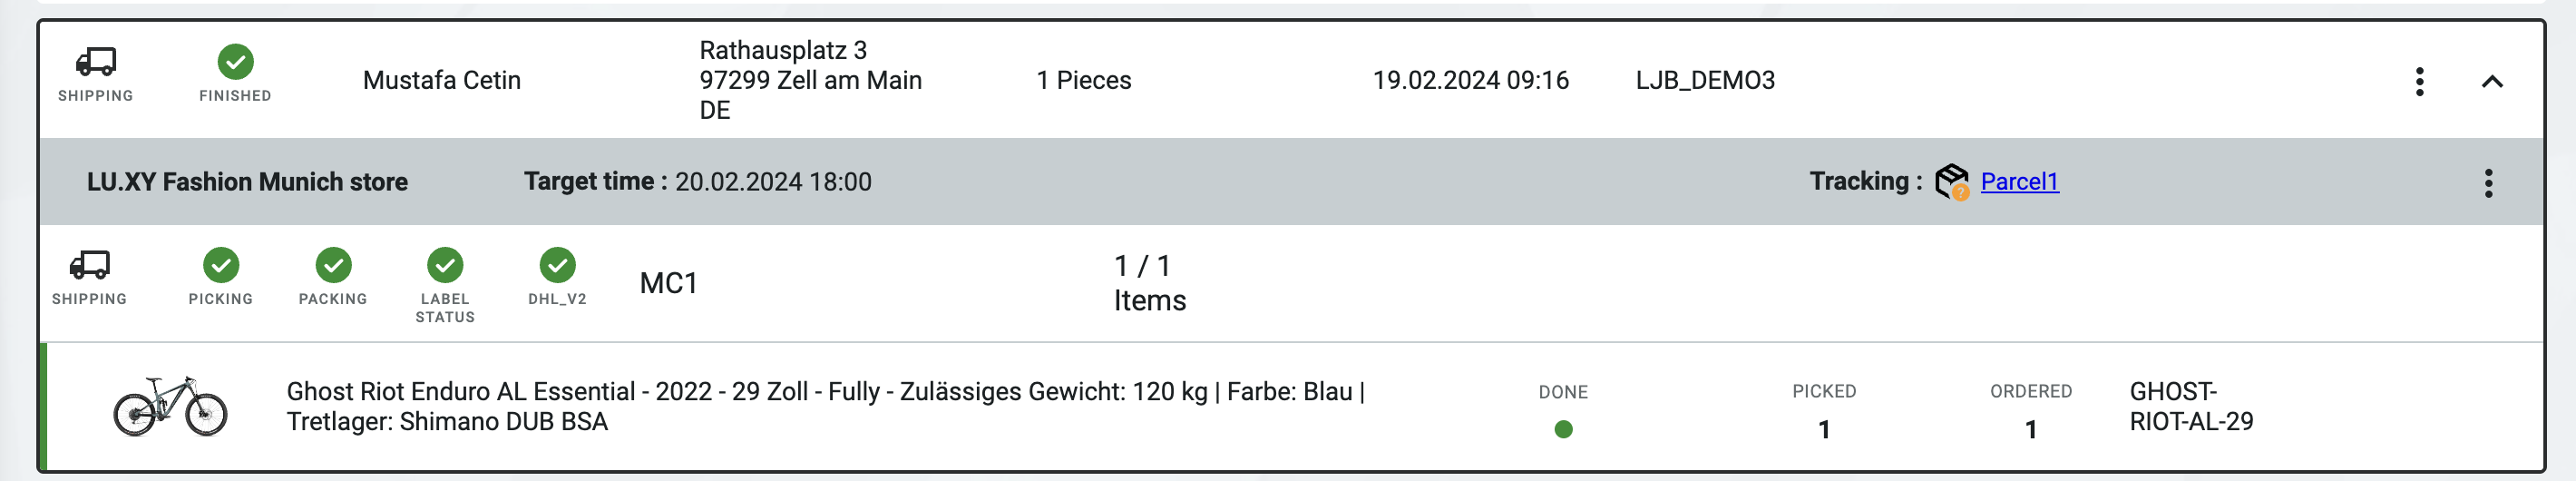Click the shipping truck icon in order header
The image size is (2576, 481).
point(96,62)
